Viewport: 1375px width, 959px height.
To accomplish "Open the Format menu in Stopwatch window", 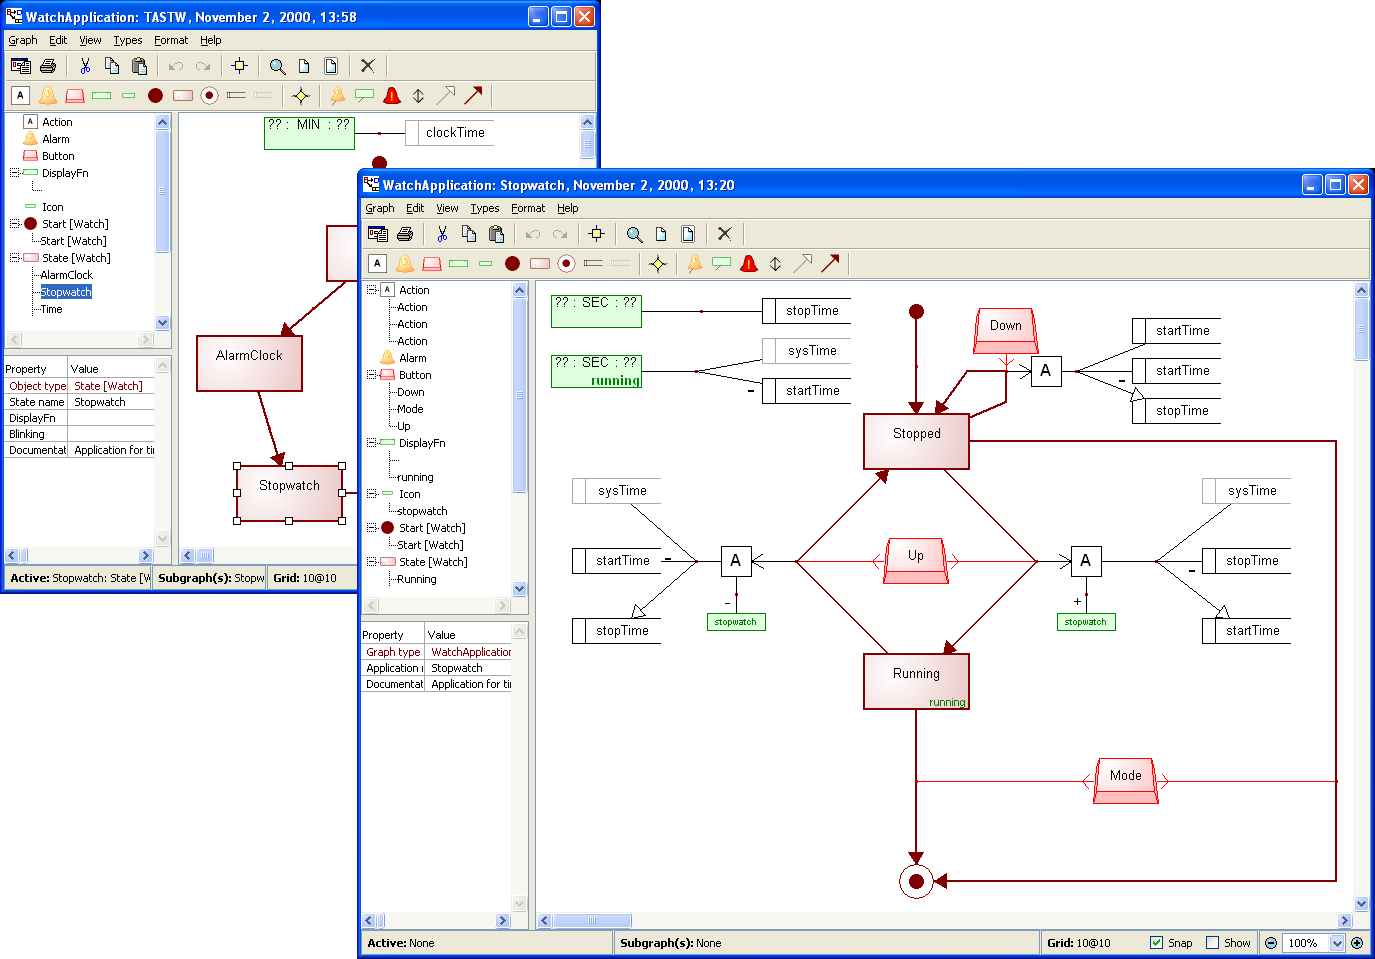I will coord(528,208).
